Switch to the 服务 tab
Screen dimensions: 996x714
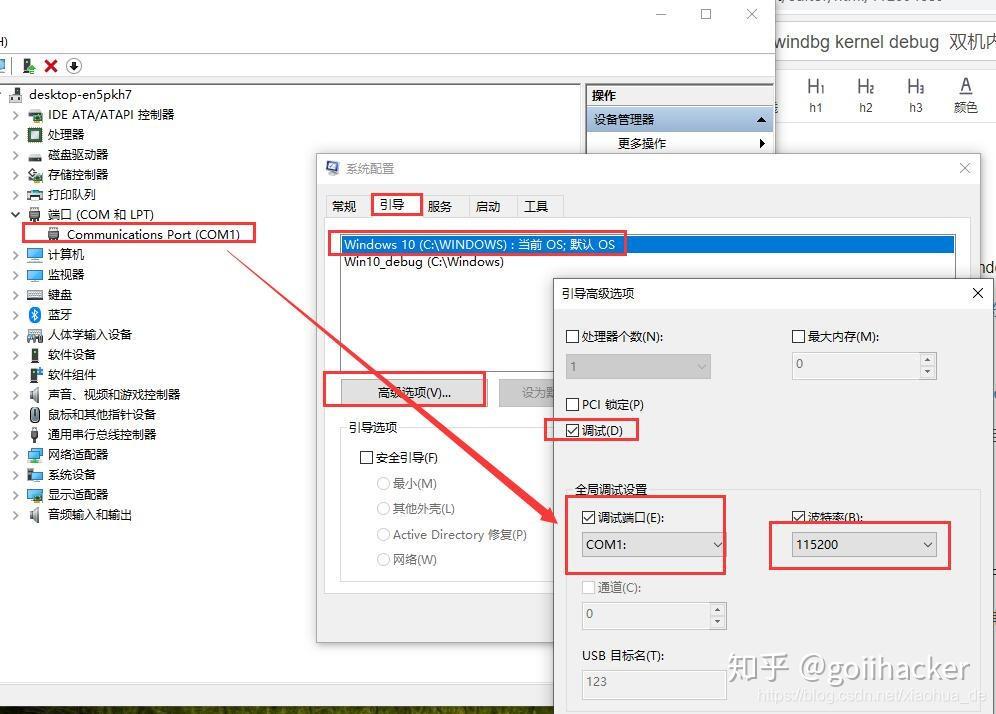click(440, 206)
